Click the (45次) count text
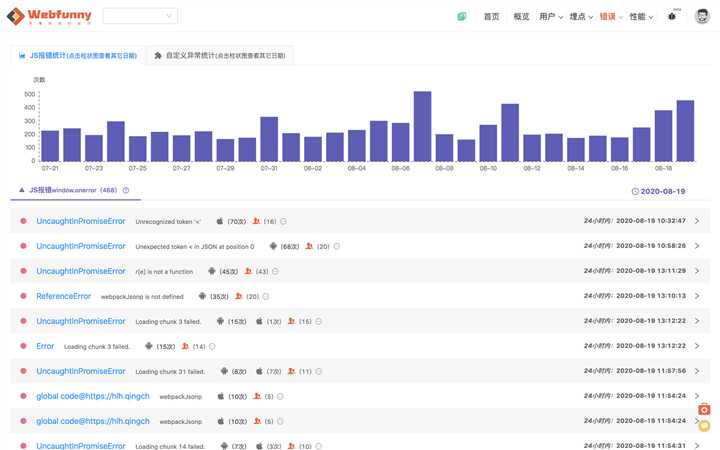The height and width of the screenshot is (450, 720). point(229,272)
